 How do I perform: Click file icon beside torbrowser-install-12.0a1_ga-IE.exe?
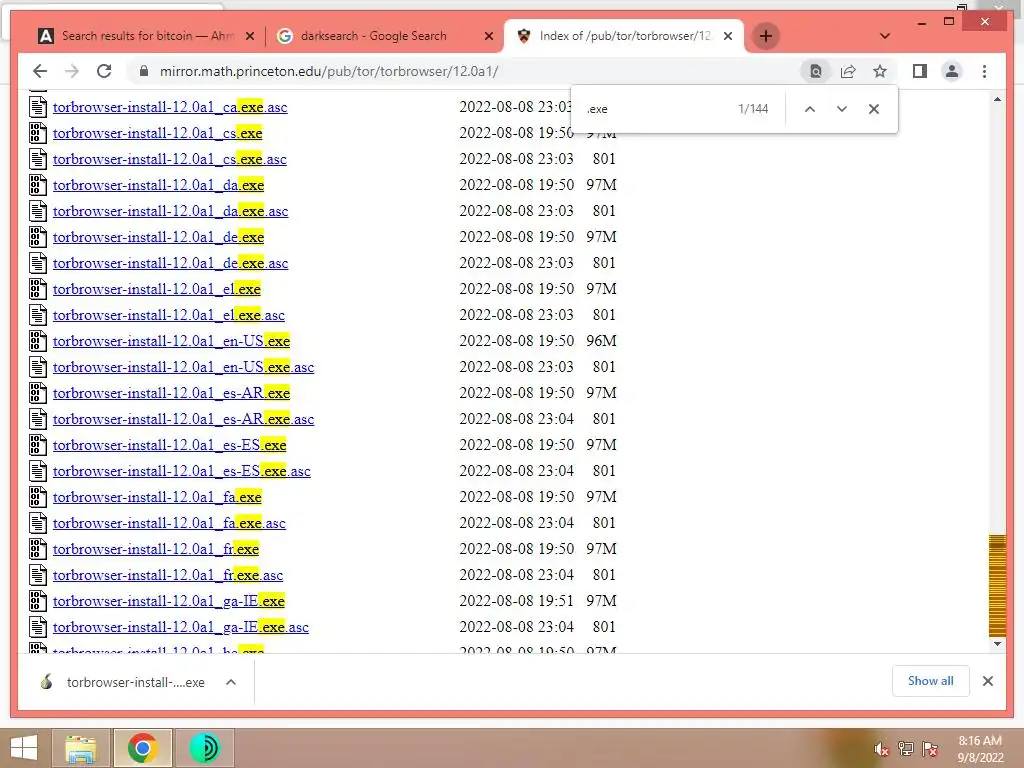(x=38, y=601)
